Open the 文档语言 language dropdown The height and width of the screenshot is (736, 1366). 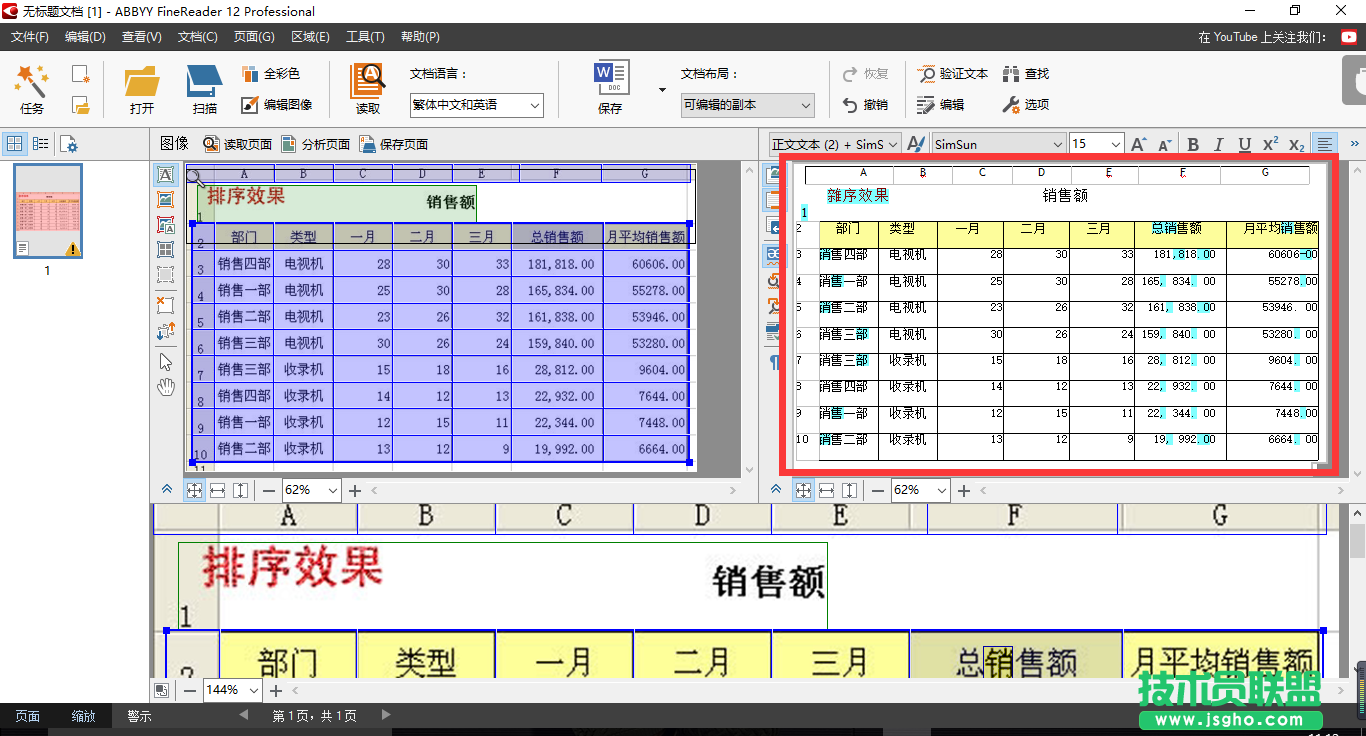[476, 105]
